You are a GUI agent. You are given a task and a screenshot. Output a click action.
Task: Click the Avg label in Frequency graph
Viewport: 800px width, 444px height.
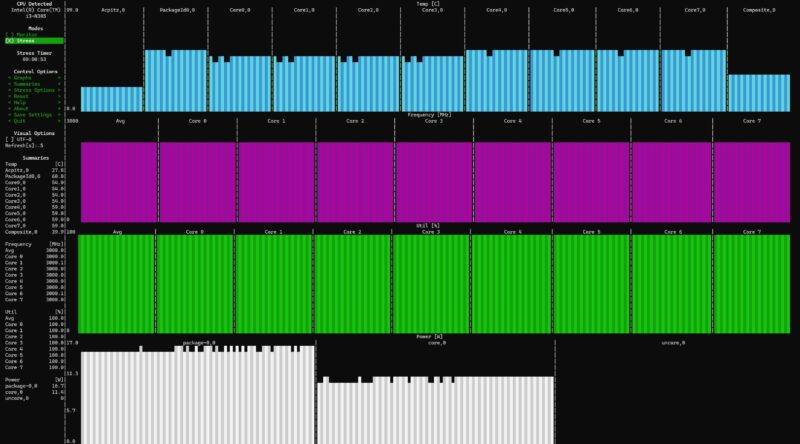120,121
